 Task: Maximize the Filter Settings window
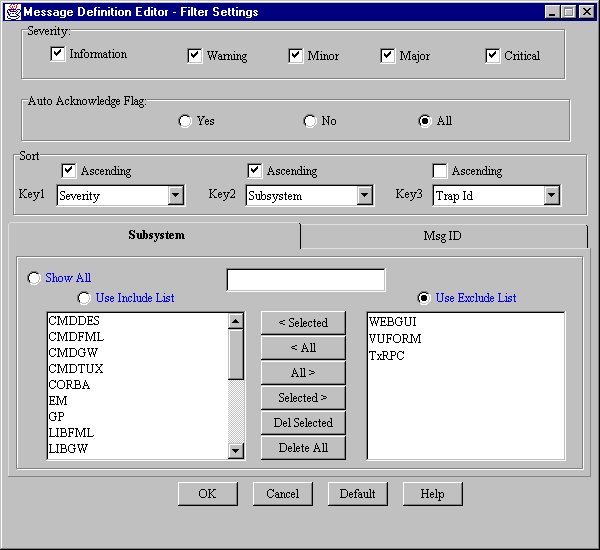tap(569, 12)
